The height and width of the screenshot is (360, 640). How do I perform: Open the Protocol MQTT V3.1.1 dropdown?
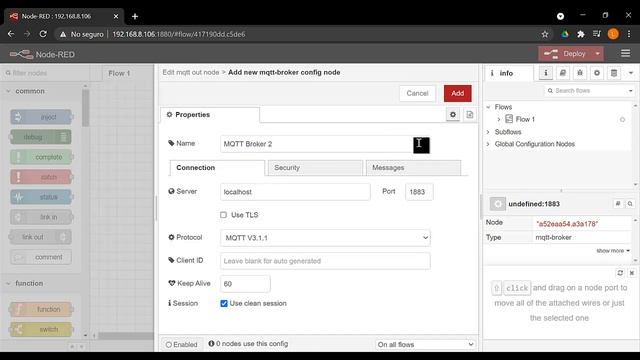(x=325, y=238)
